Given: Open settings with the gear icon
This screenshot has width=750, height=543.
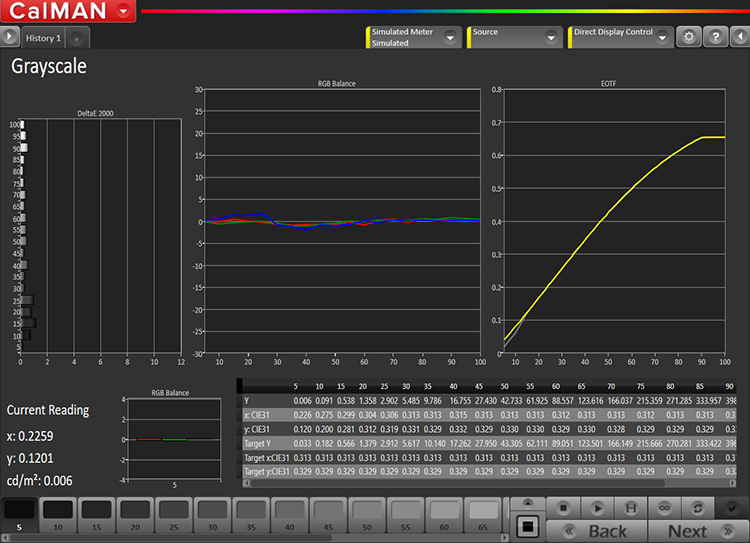Looking at the screenshot, I should [687, 37].
